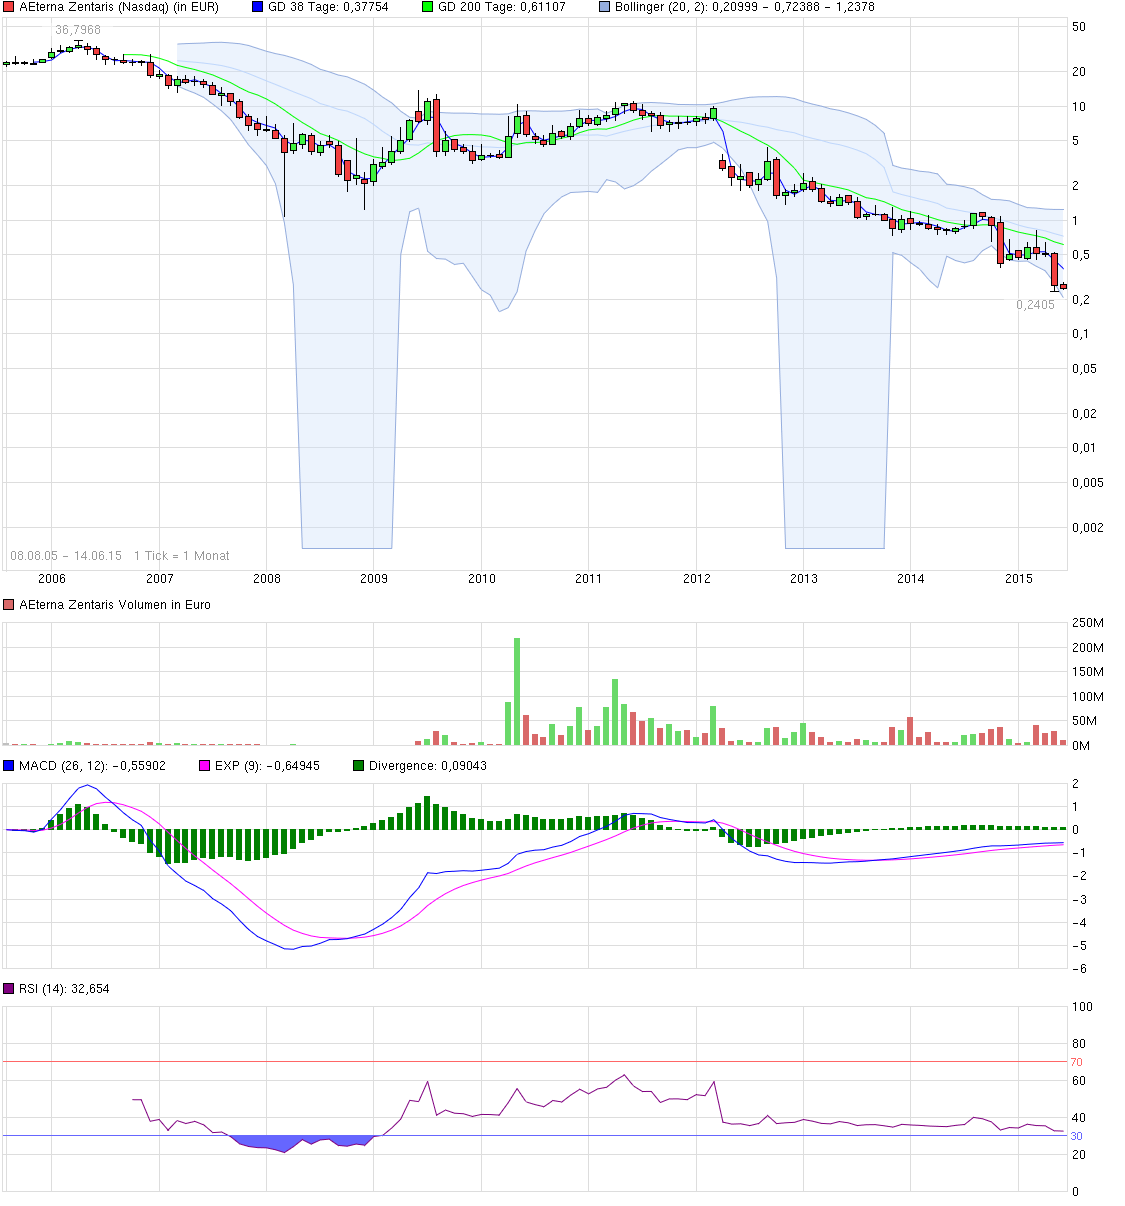Click the dark green Divergence legend swatch

click(359, 766)
